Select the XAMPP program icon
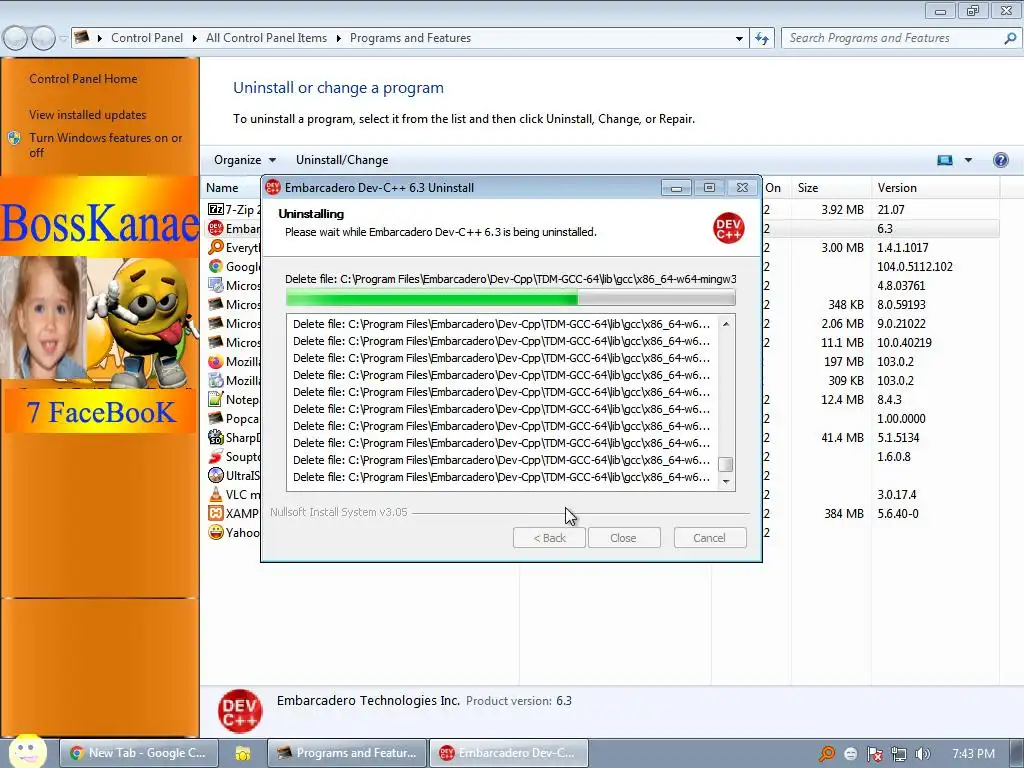This screenshot has height=768, width=1024. click(x=216, y=513)
